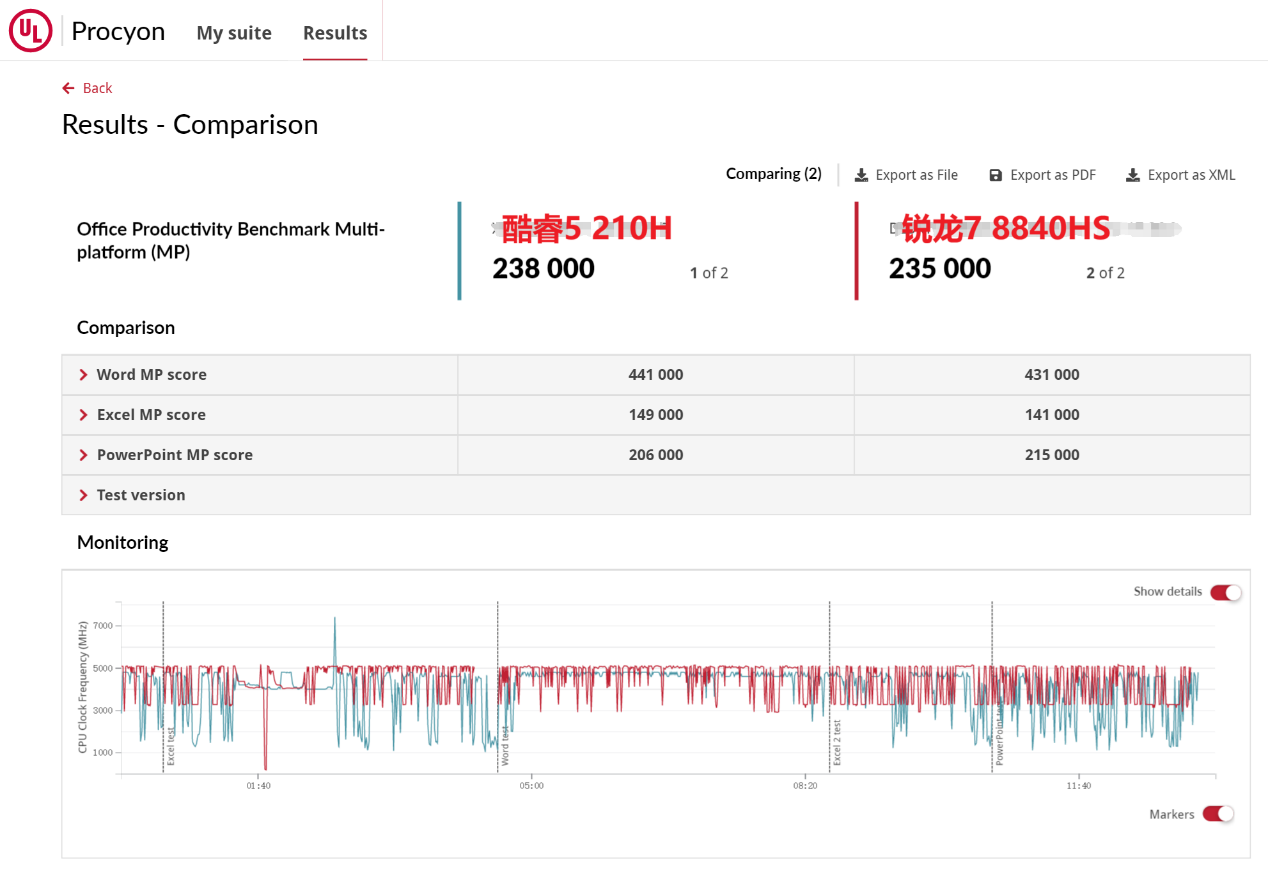Toggle the Show details switch
Image resolution: width=1268 pixels, height=870 pixels.
[1225, 592]
